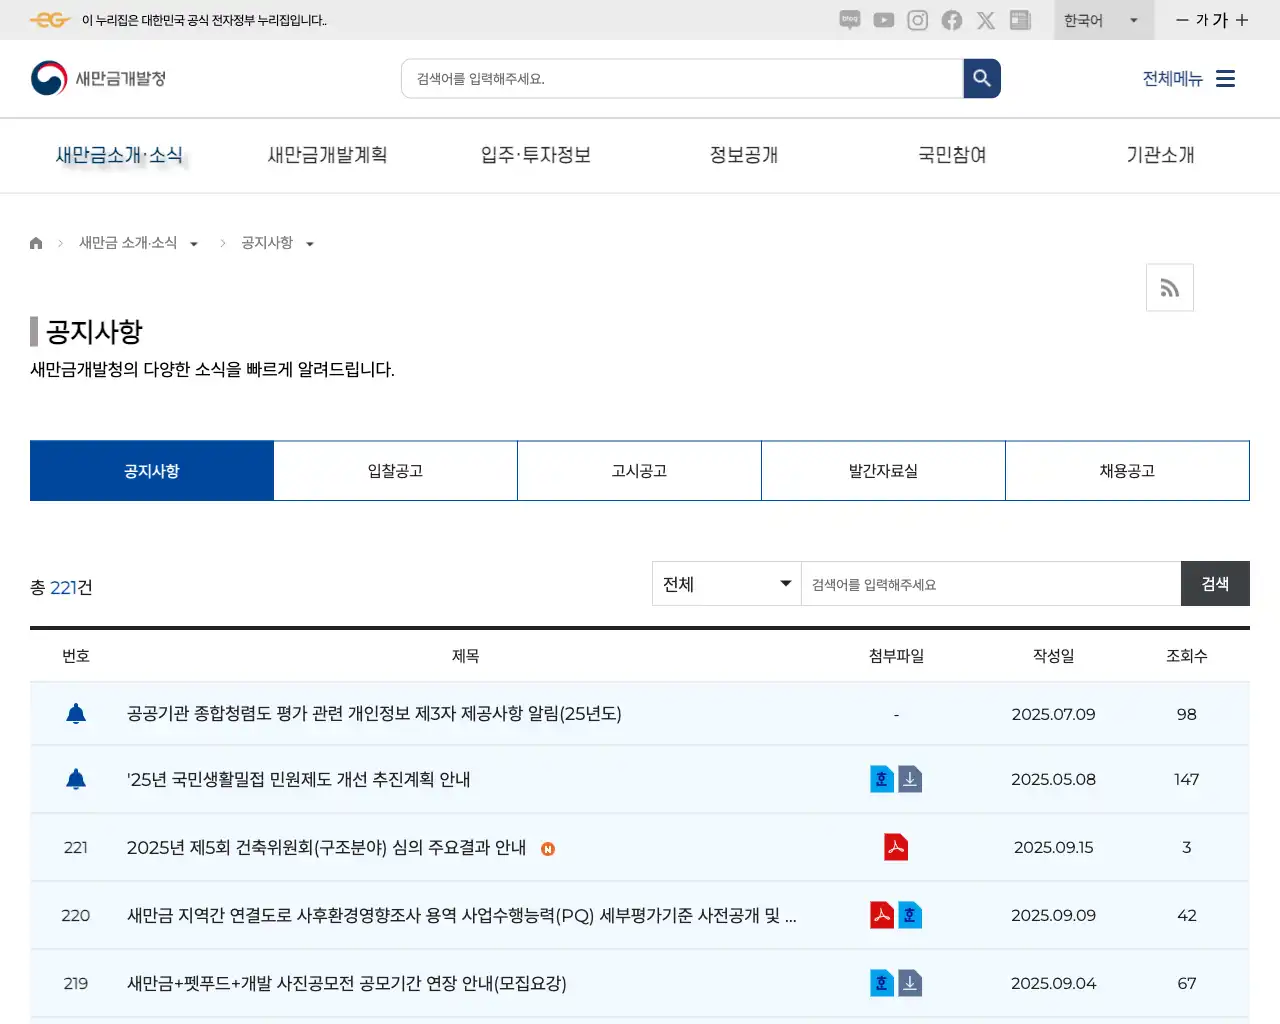Open the 전체메뉴 hamburger menu
Screen dimensions: 1280x1024
(1225, 78)
